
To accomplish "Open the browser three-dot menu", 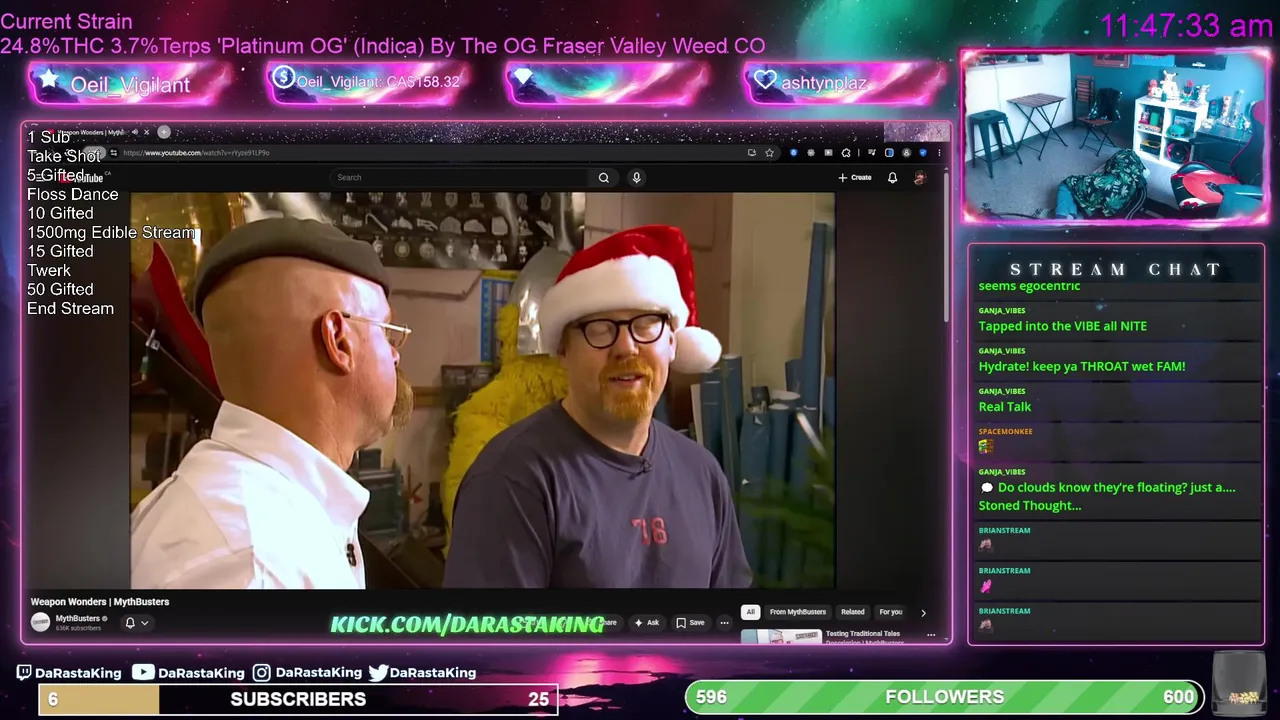I will tap(939, 153).
